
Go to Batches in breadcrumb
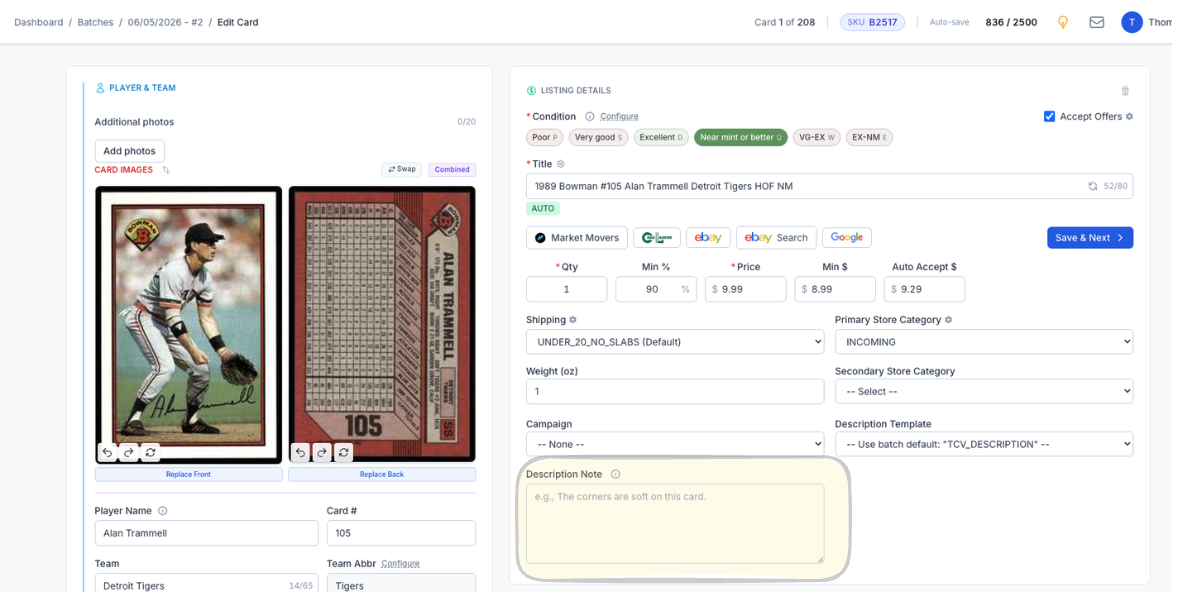pyautogui.click(x=96, y=22)
